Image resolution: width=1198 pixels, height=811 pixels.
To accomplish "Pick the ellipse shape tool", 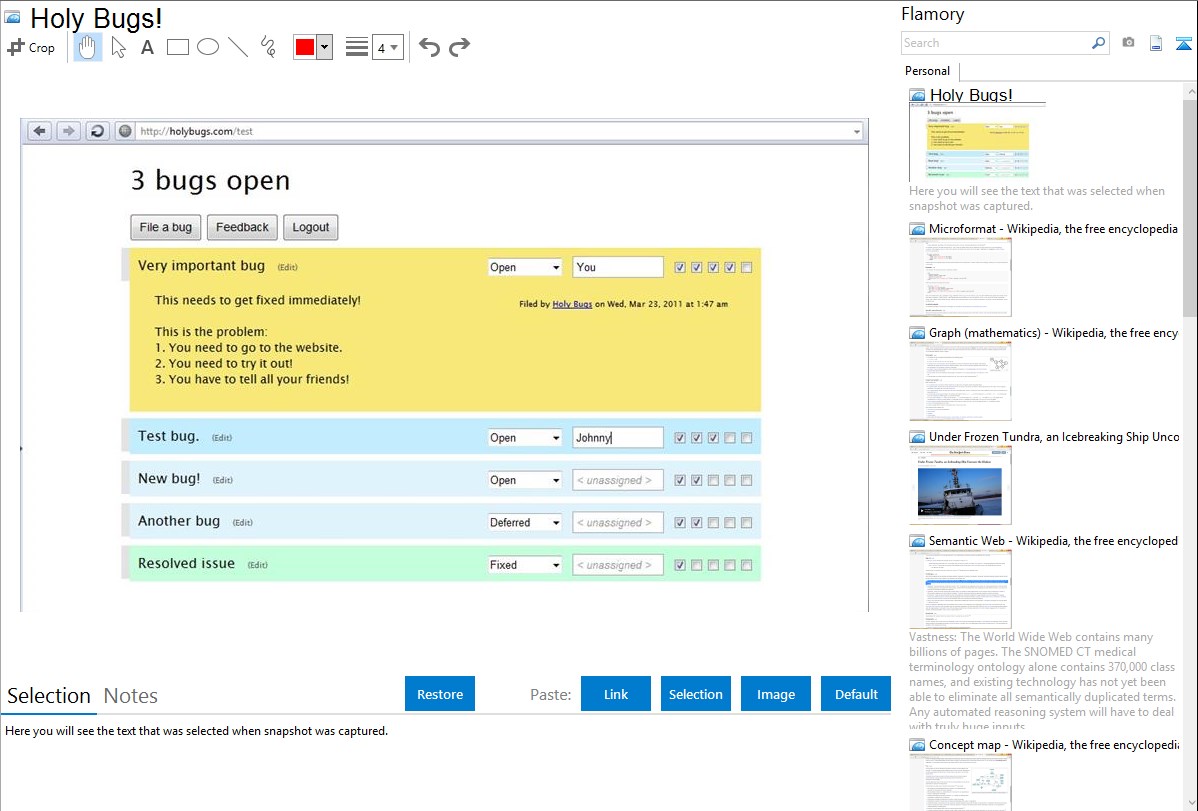I will click(208, 47).
